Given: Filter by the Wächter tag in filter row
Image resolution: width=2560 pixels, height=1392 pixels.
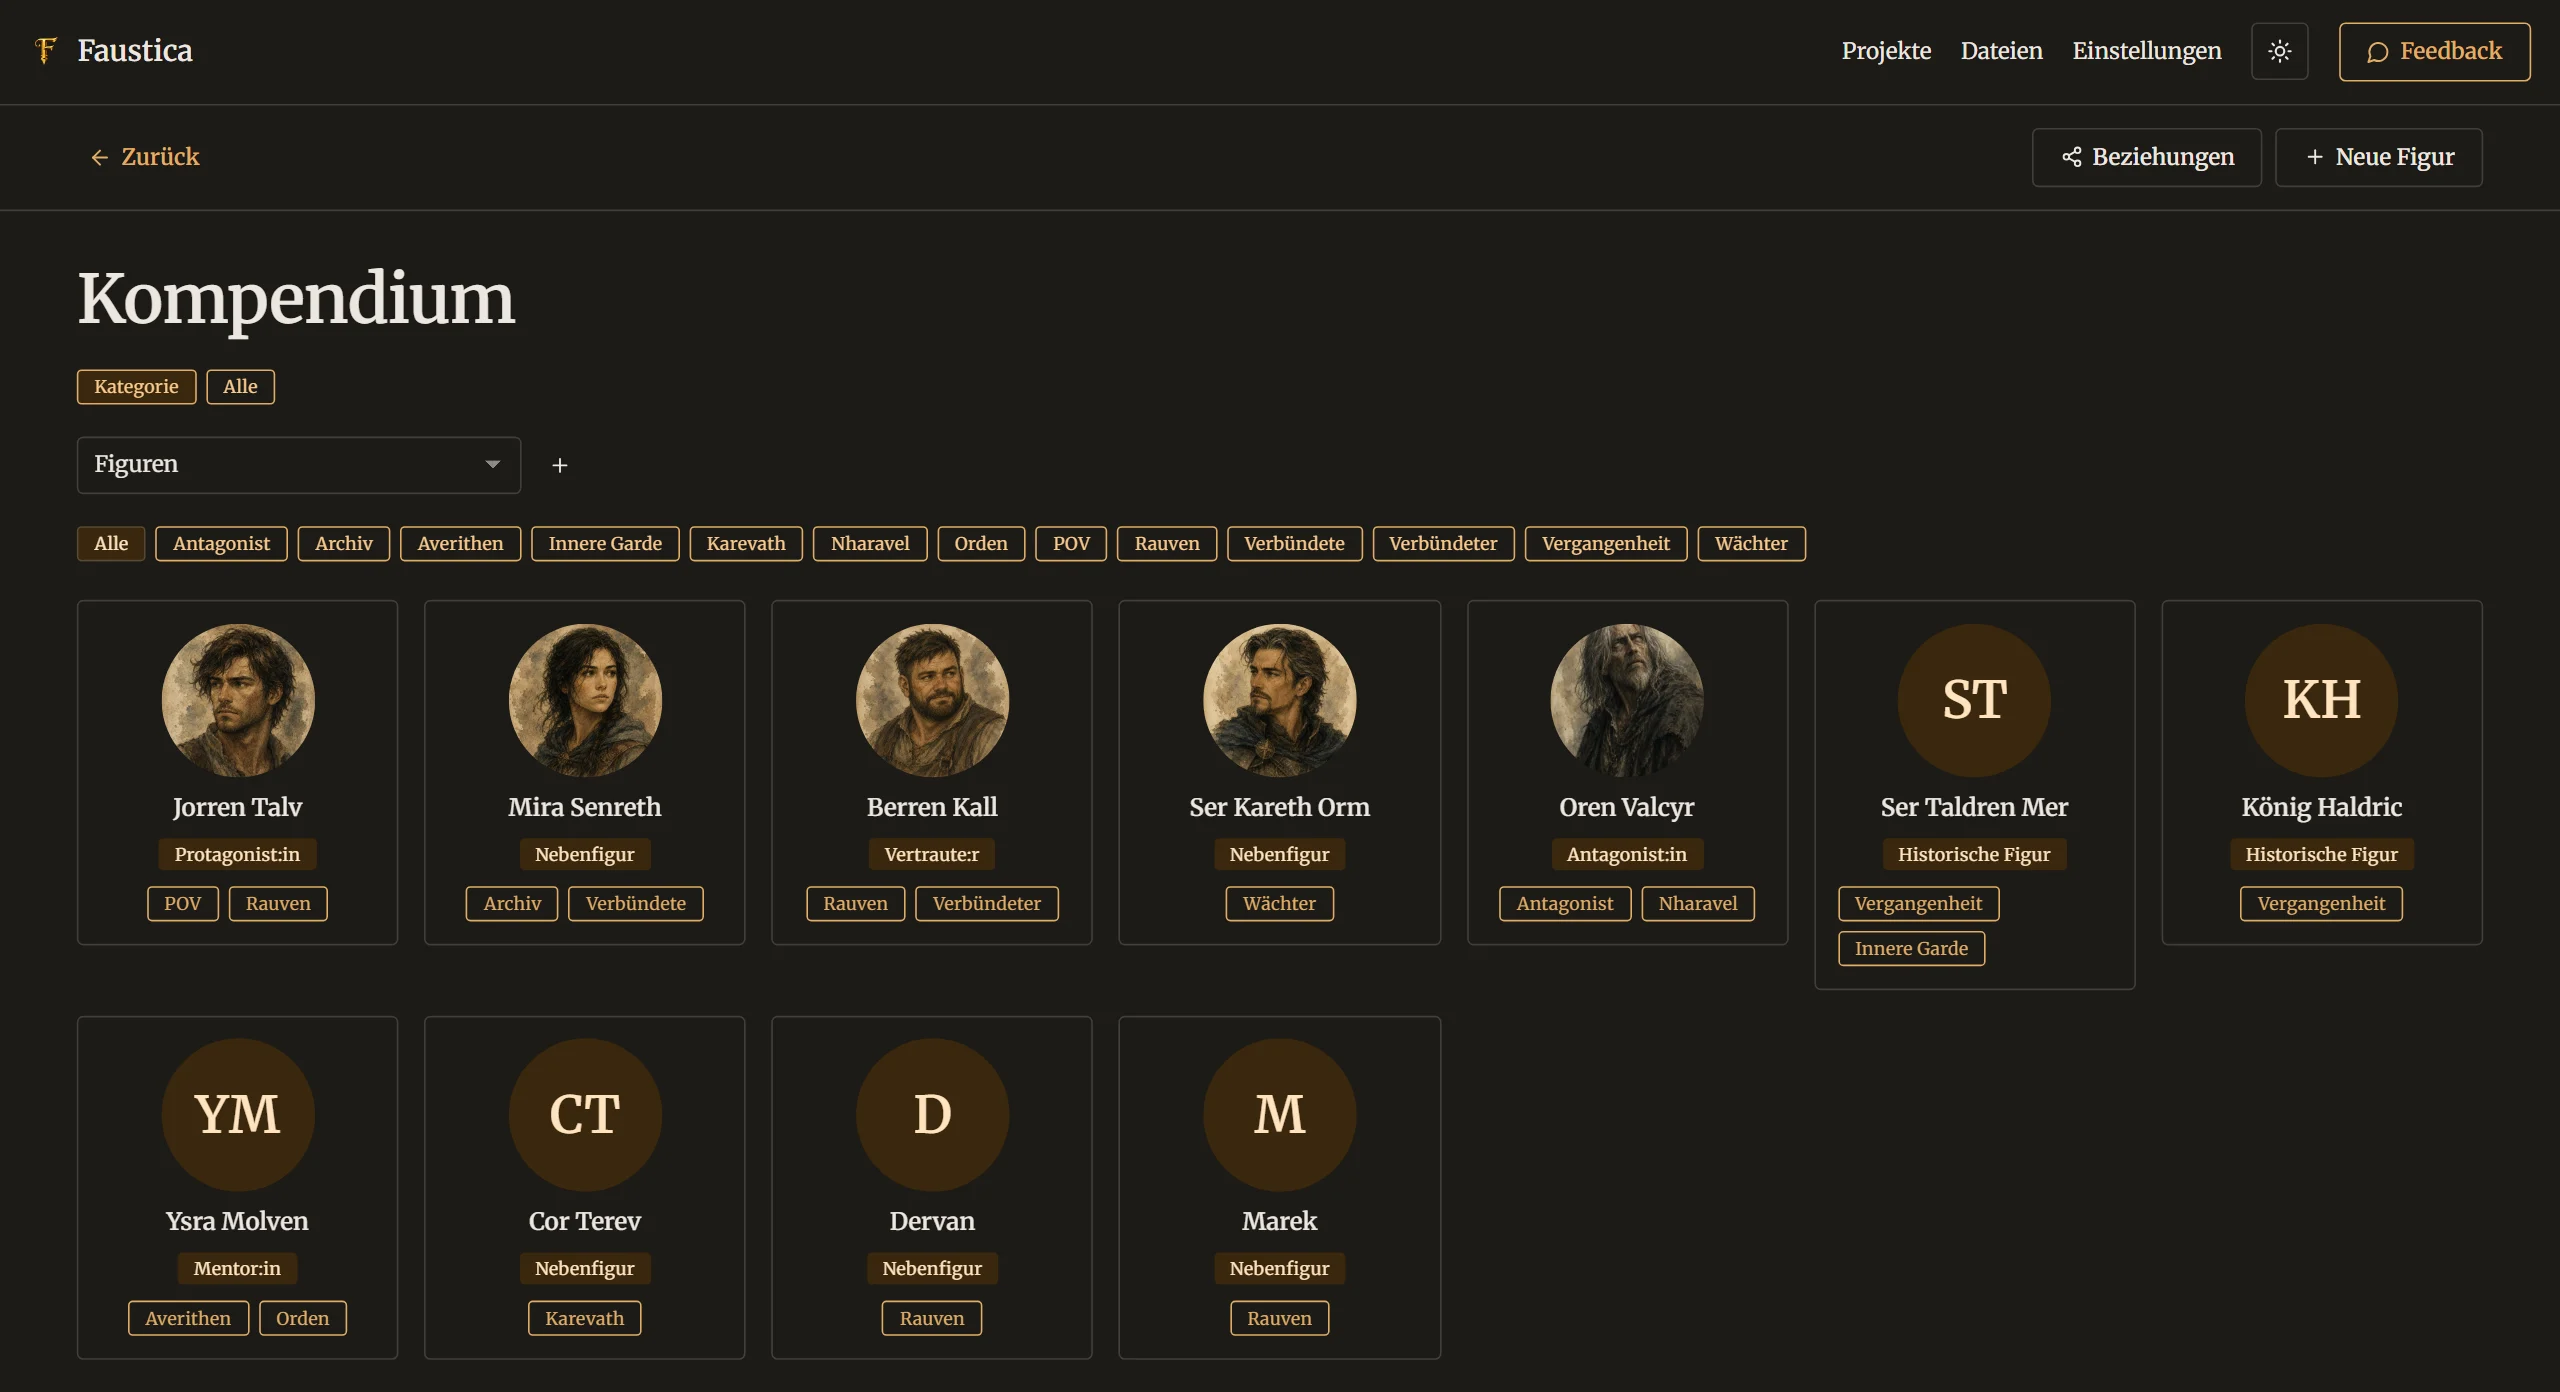Looking at the screenshot, I should 1751,544.
